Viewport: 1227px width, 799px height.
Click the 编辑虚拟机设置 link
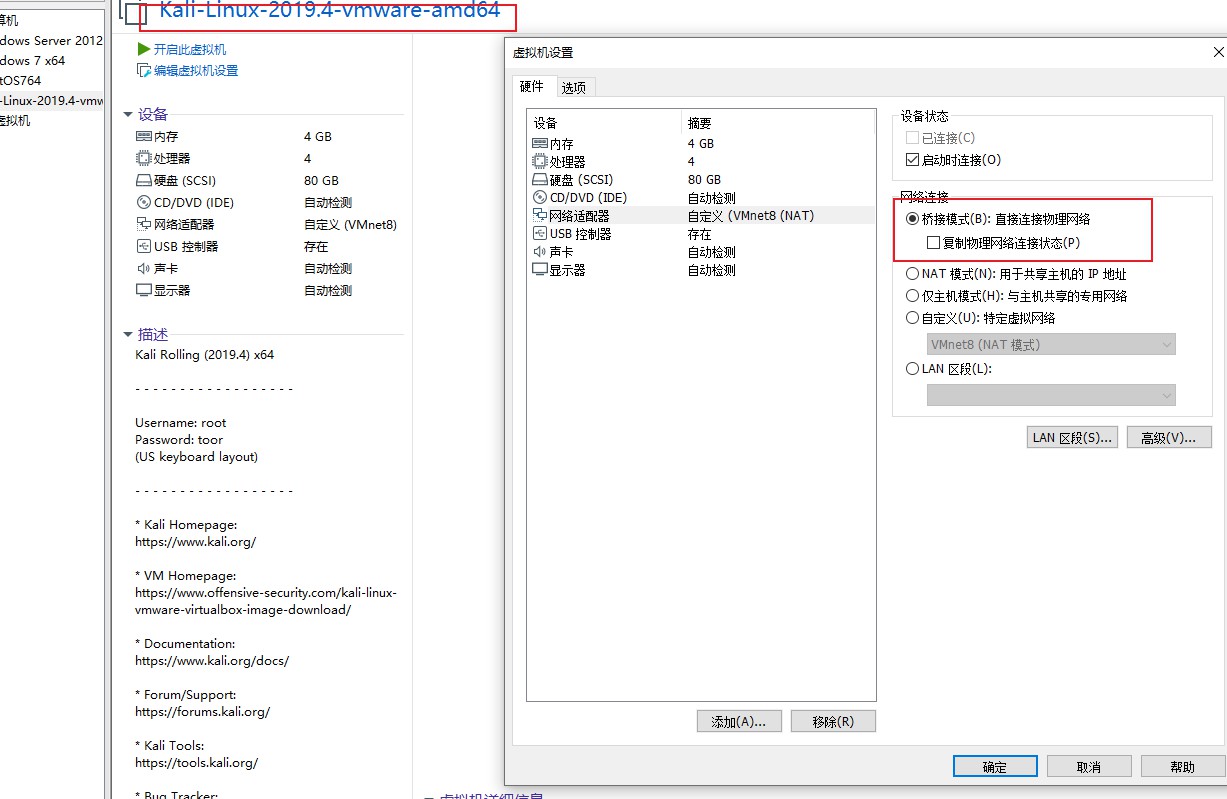196,71
